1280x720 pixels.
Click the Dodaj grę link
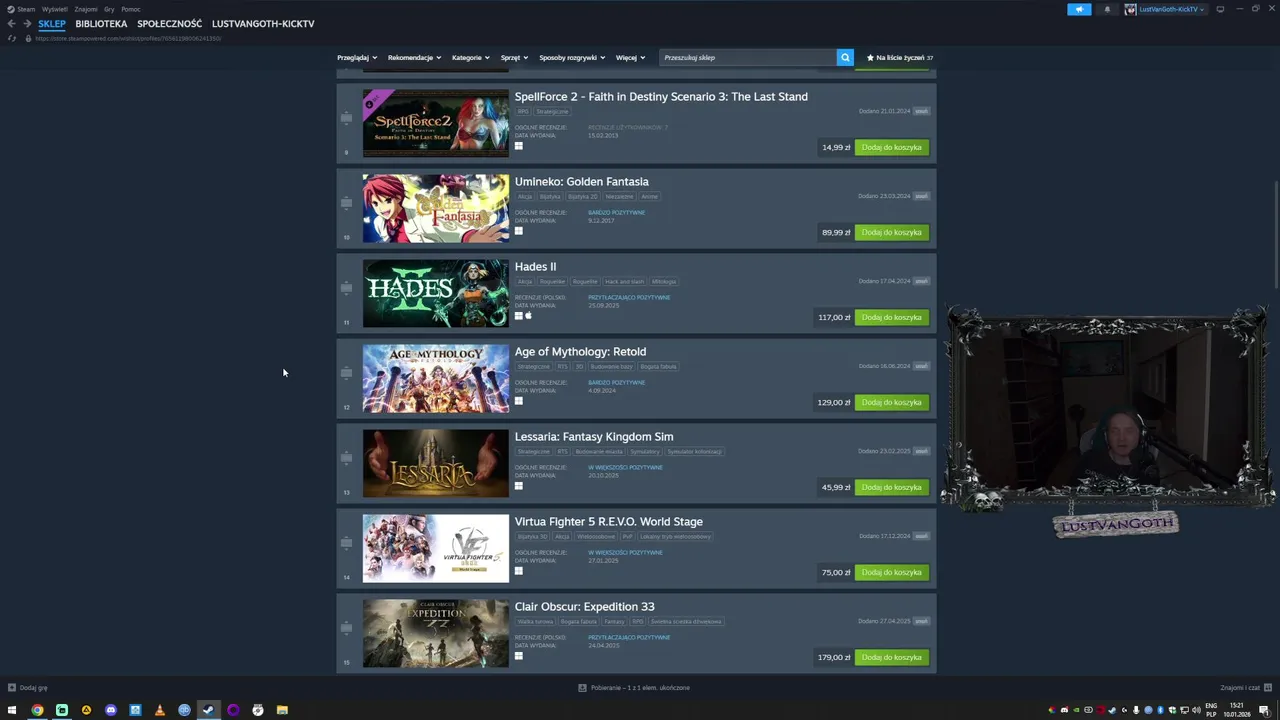33,688
